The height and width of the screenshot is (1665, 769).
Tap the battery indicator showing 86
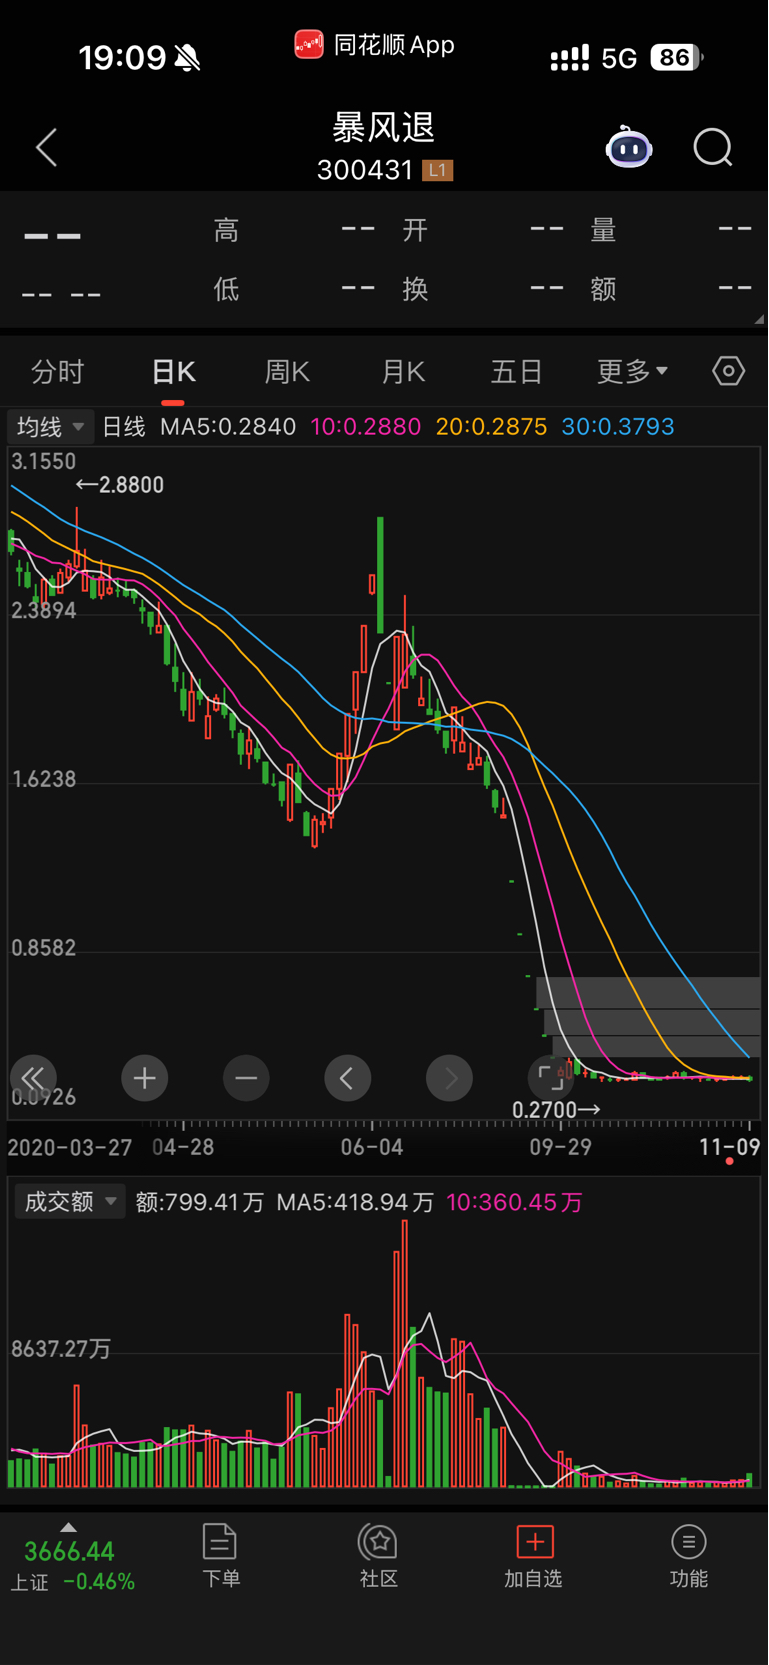click(677, 57)
